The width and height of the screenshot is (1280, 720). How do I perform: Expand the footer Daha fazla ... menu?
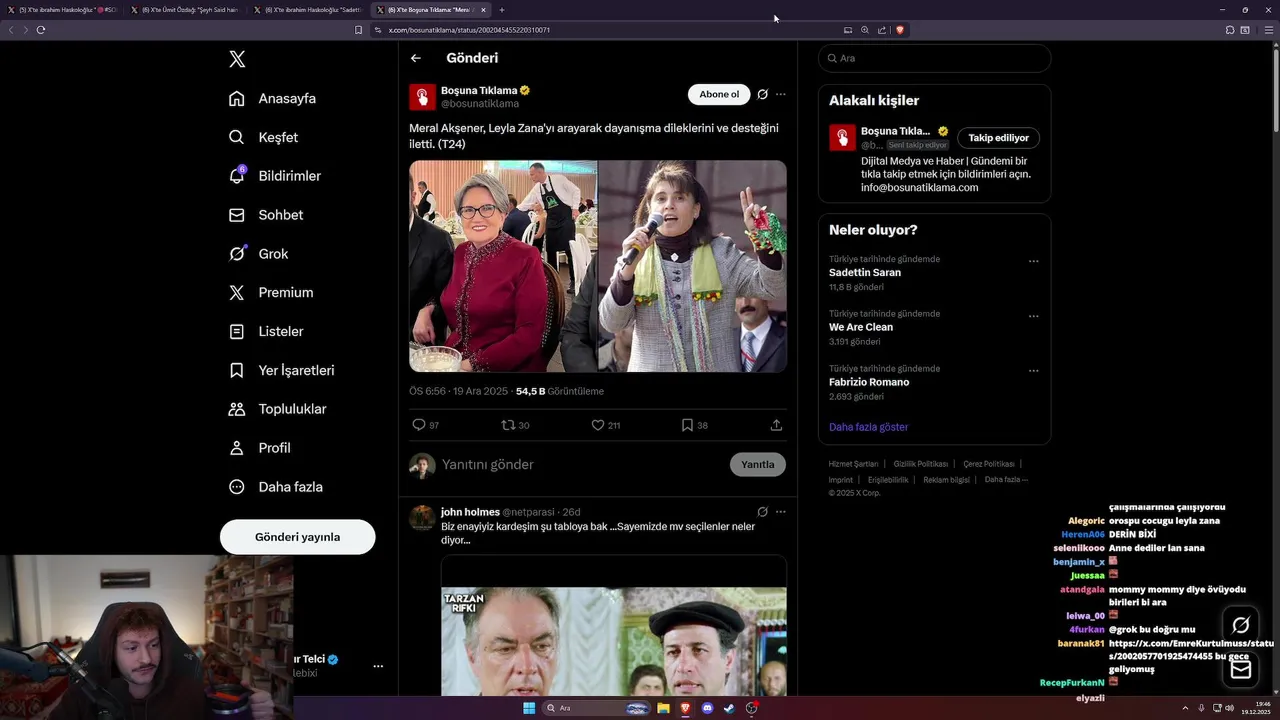point(1005,480)
